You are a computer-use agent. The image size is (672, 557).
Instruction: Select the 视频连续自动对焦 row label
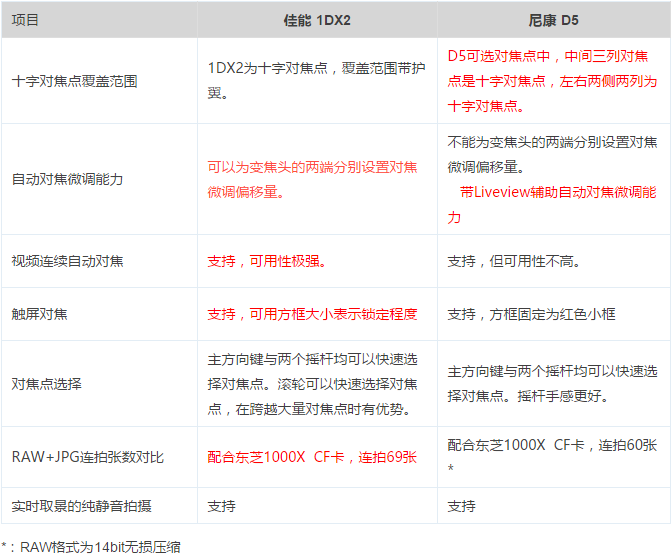coord(67,261)
